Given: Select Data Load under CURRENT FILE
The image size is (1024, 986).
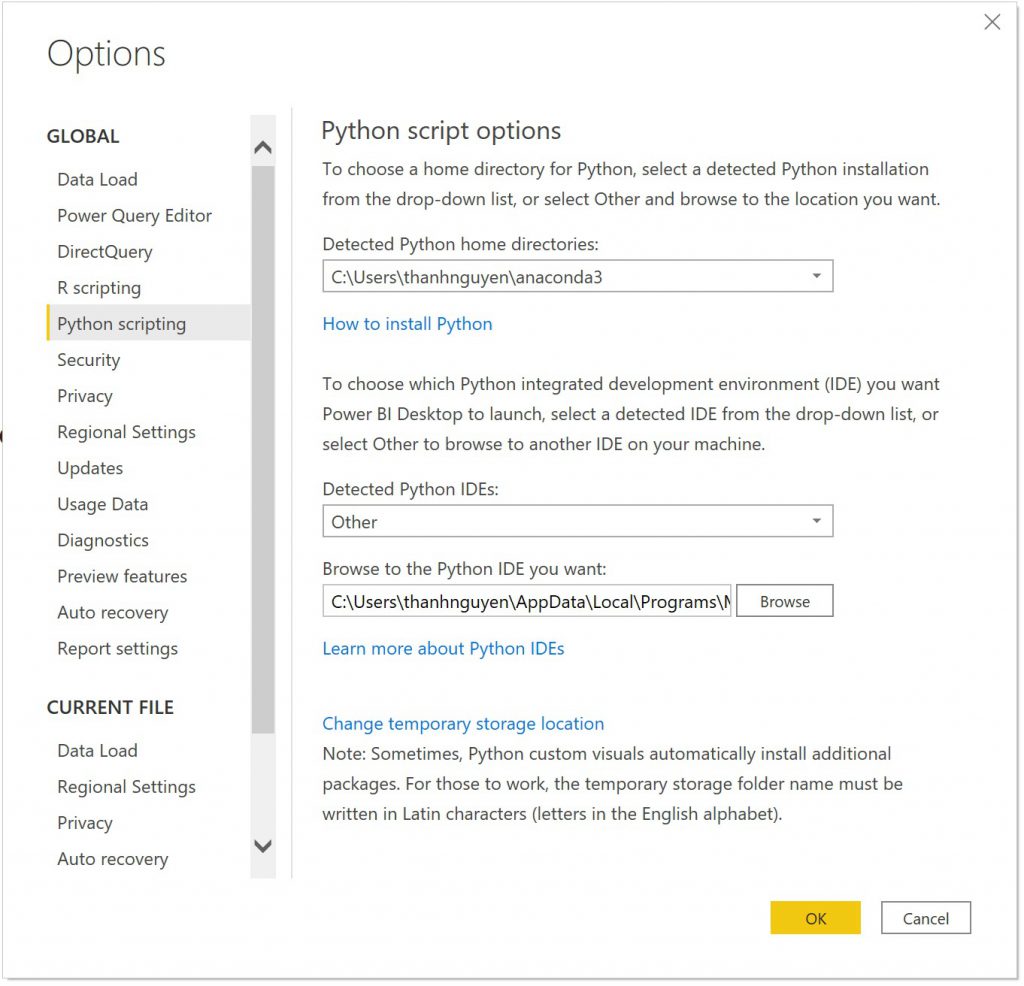Looking at the screenshot, I should 97,750.
